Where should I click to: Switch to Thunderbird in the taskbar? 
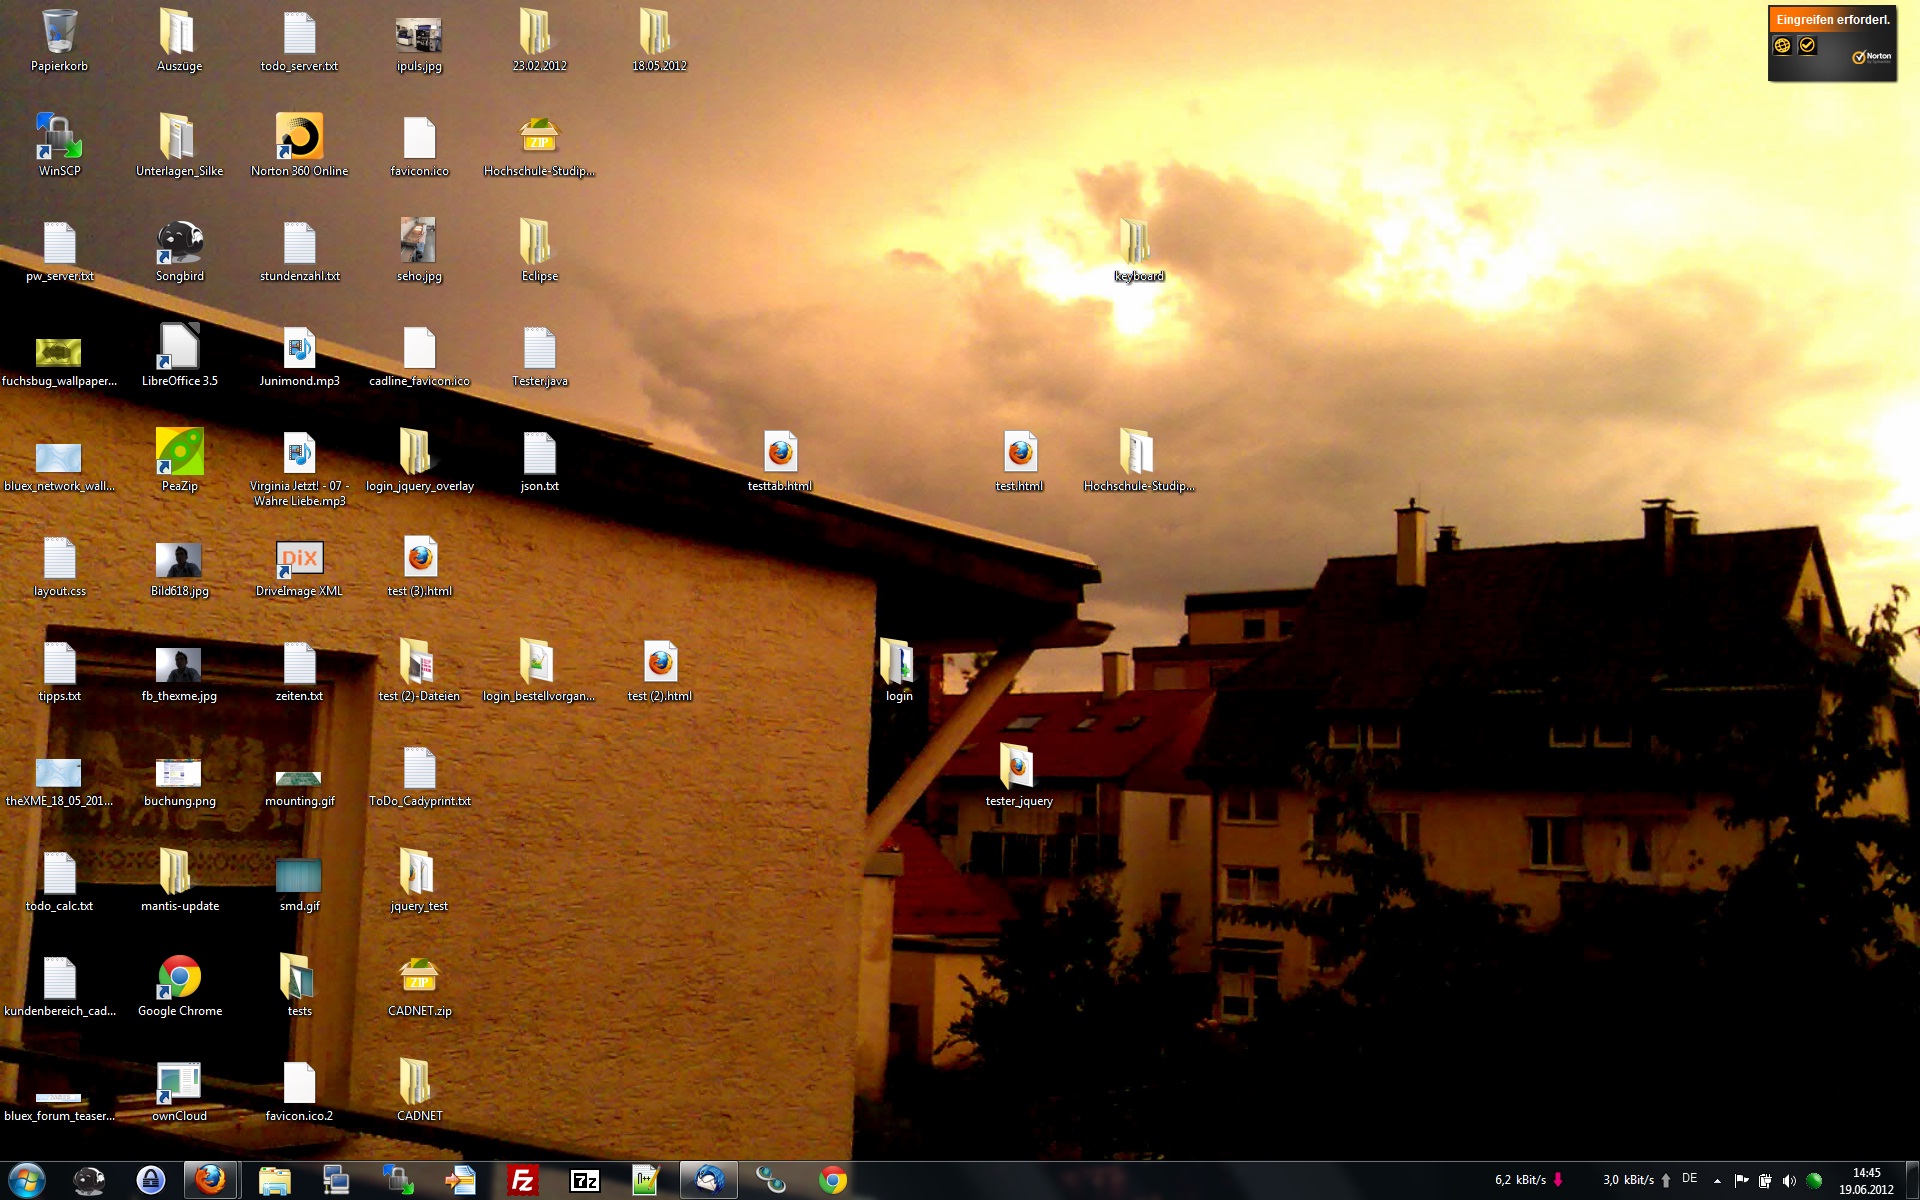pos(709,1180)
